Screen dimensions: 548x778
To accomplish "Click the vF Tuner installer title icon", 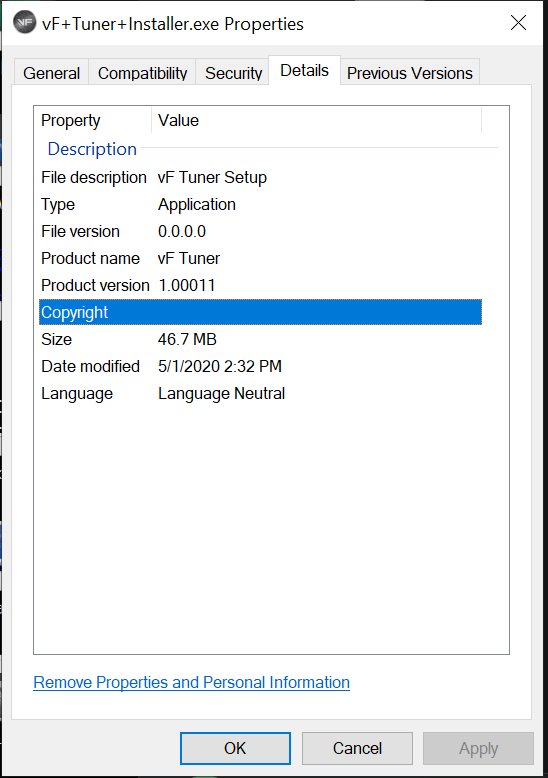I will tap(24, 22).
